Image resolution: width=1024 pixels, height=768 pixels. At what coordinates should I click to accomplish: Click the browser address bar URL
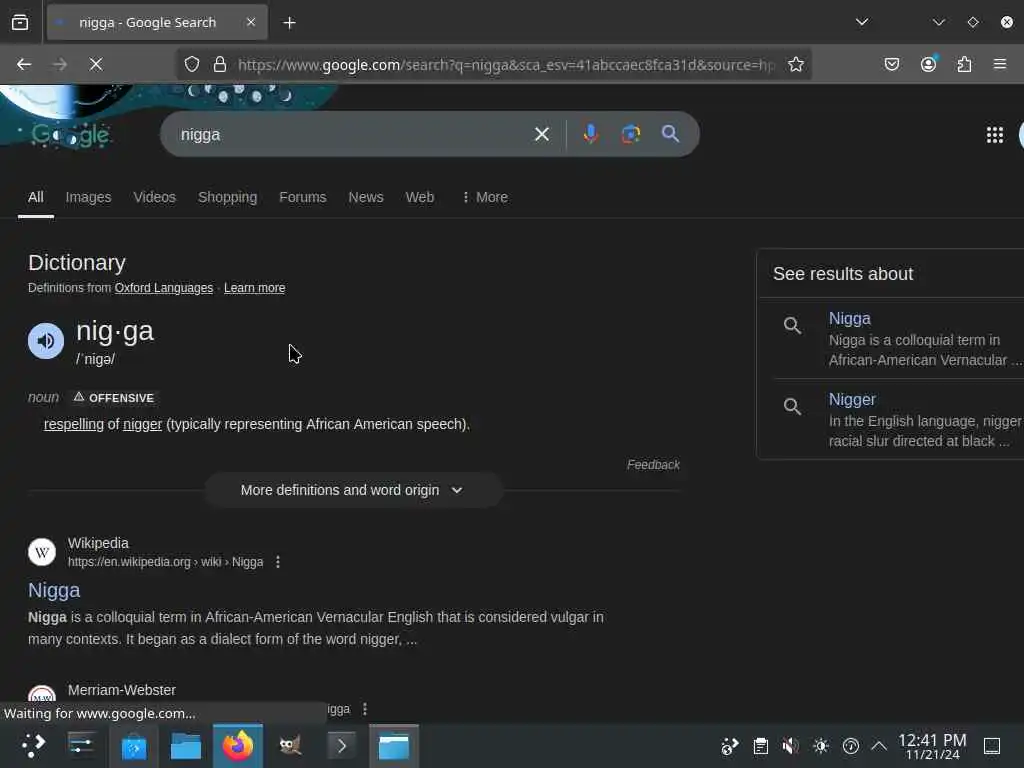(x=506, y=65)
